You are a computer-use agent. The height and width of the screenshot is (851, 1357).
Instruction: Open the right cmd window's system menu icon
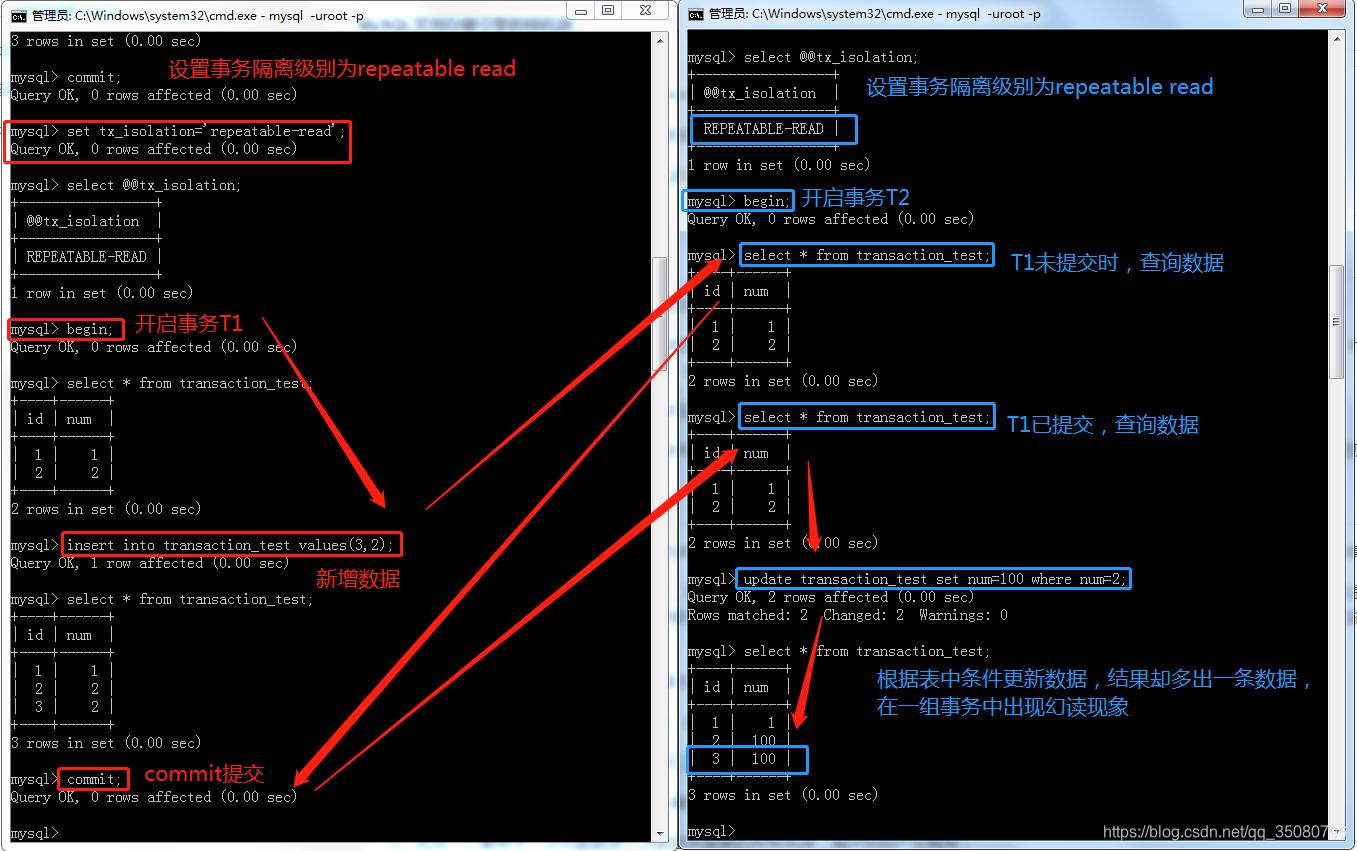[695, 14]
